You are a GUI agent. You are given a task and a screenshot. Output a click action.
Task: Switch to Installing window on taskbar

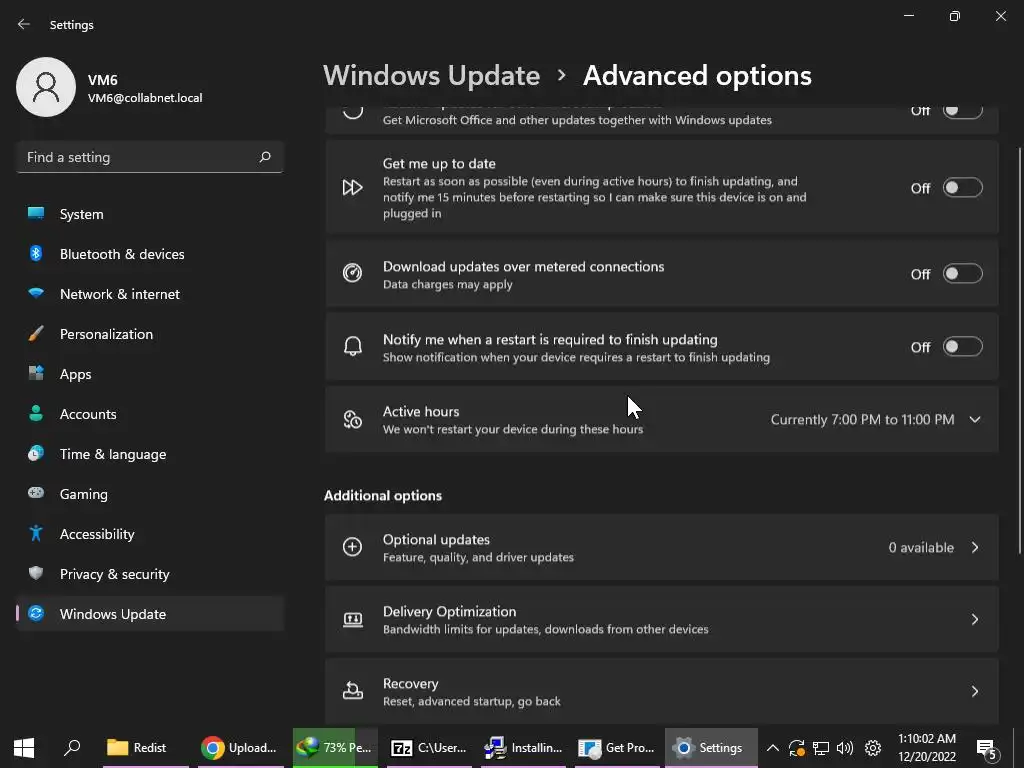(x=522, y=748)
